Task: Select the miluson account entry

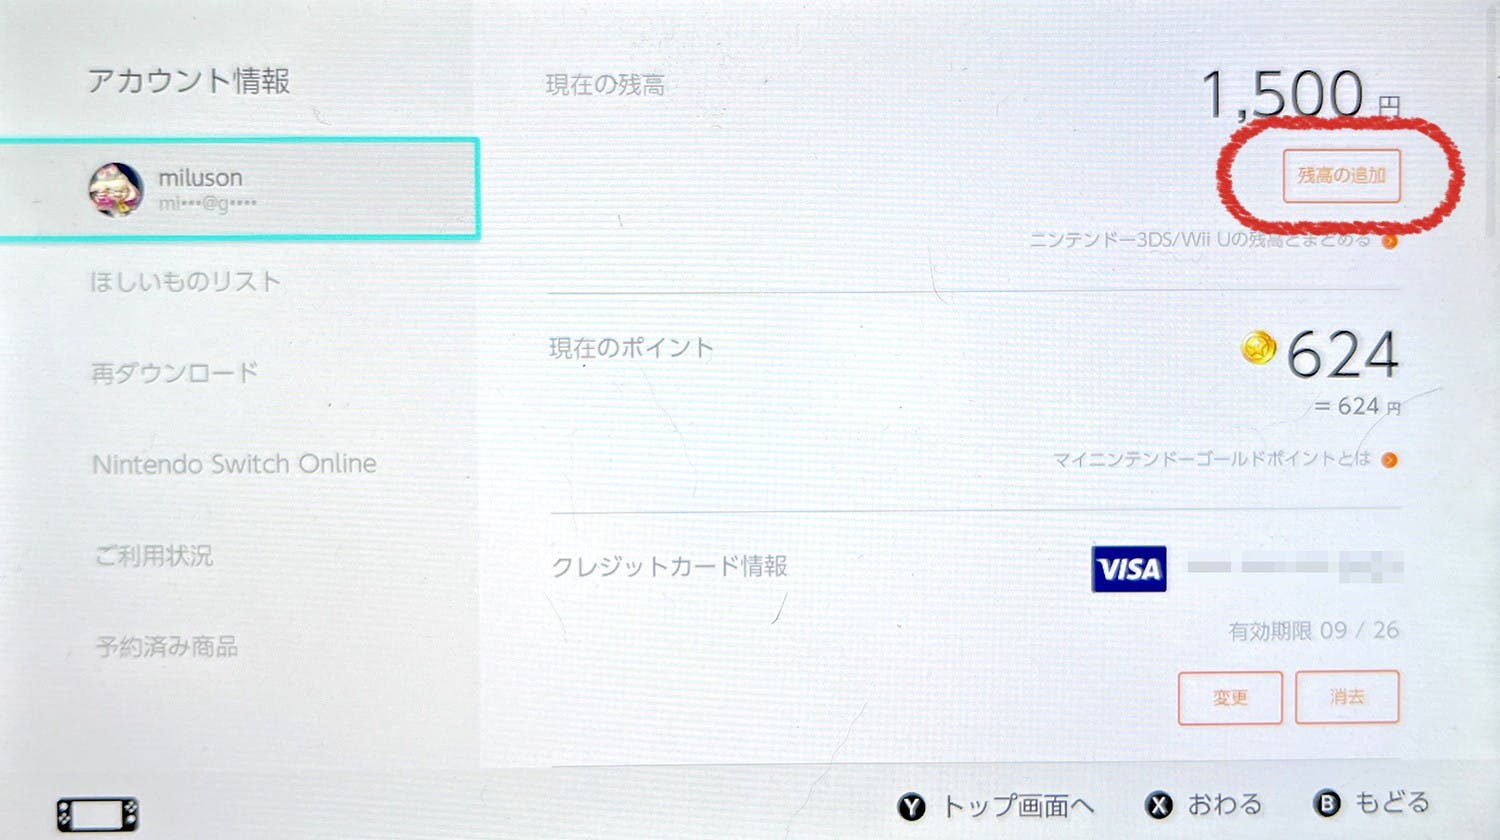Action: pyautogui.click(x=239, y=189)
